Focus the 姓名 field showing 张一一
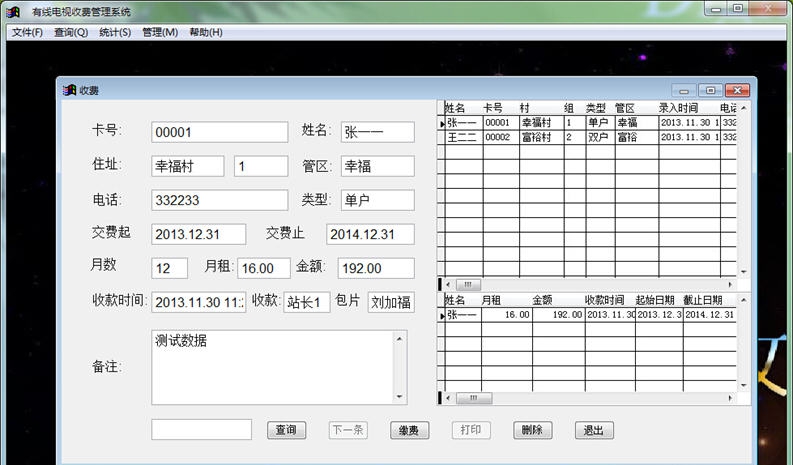793x465 pixels. click(x=377, y=132)
